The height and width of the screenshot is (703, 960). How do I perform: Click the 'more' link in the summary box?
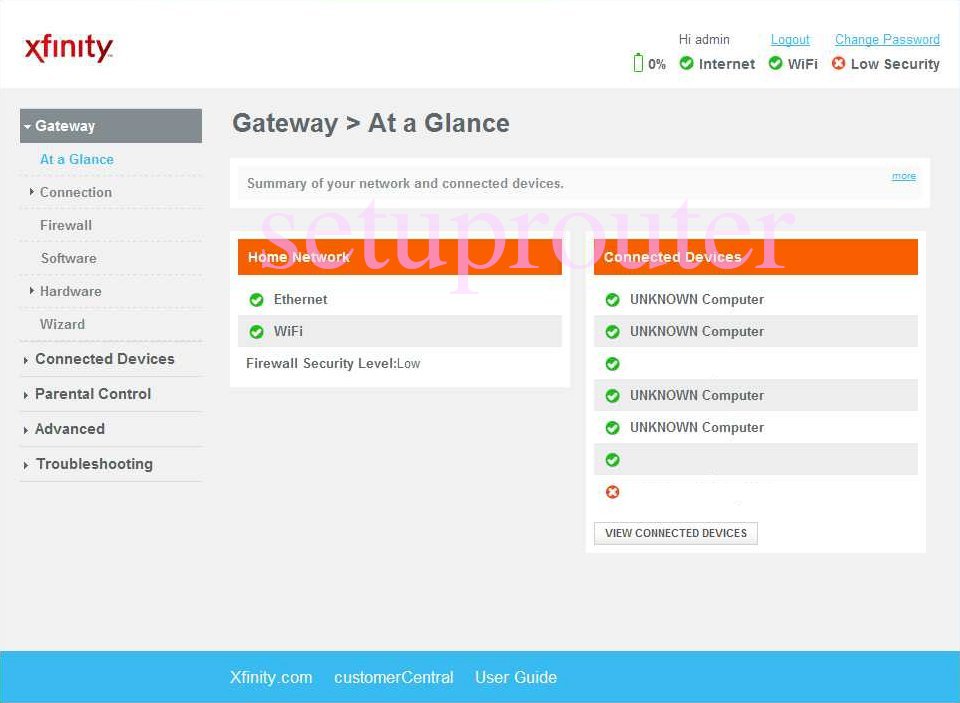pyautogui.click(x=904, y=176)
